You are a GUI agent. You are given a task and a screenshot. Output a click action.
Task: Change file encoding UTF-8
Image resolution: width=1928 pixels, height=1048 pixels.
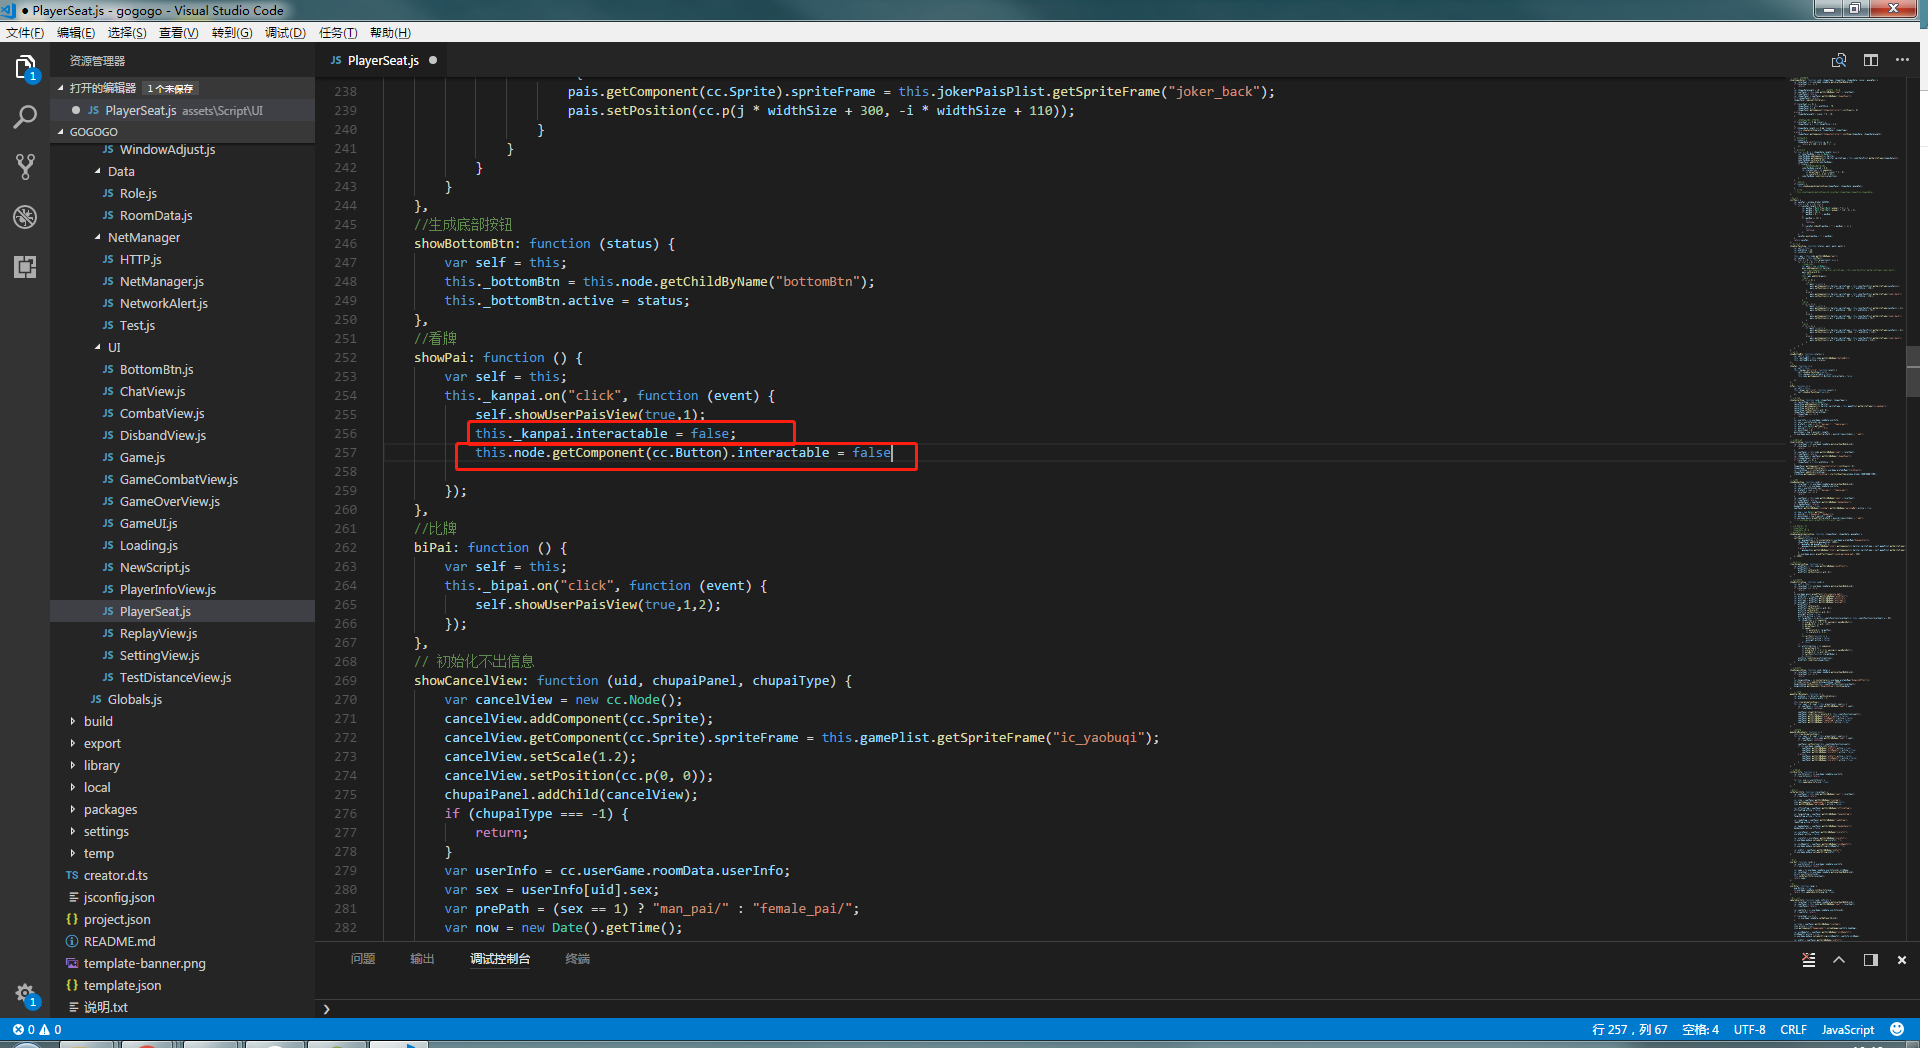point(1749,1029)
